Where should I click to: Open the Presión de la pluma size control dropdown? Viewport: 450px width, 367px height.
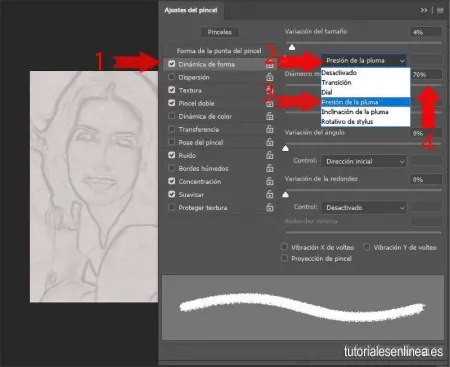tap(364, 60)
